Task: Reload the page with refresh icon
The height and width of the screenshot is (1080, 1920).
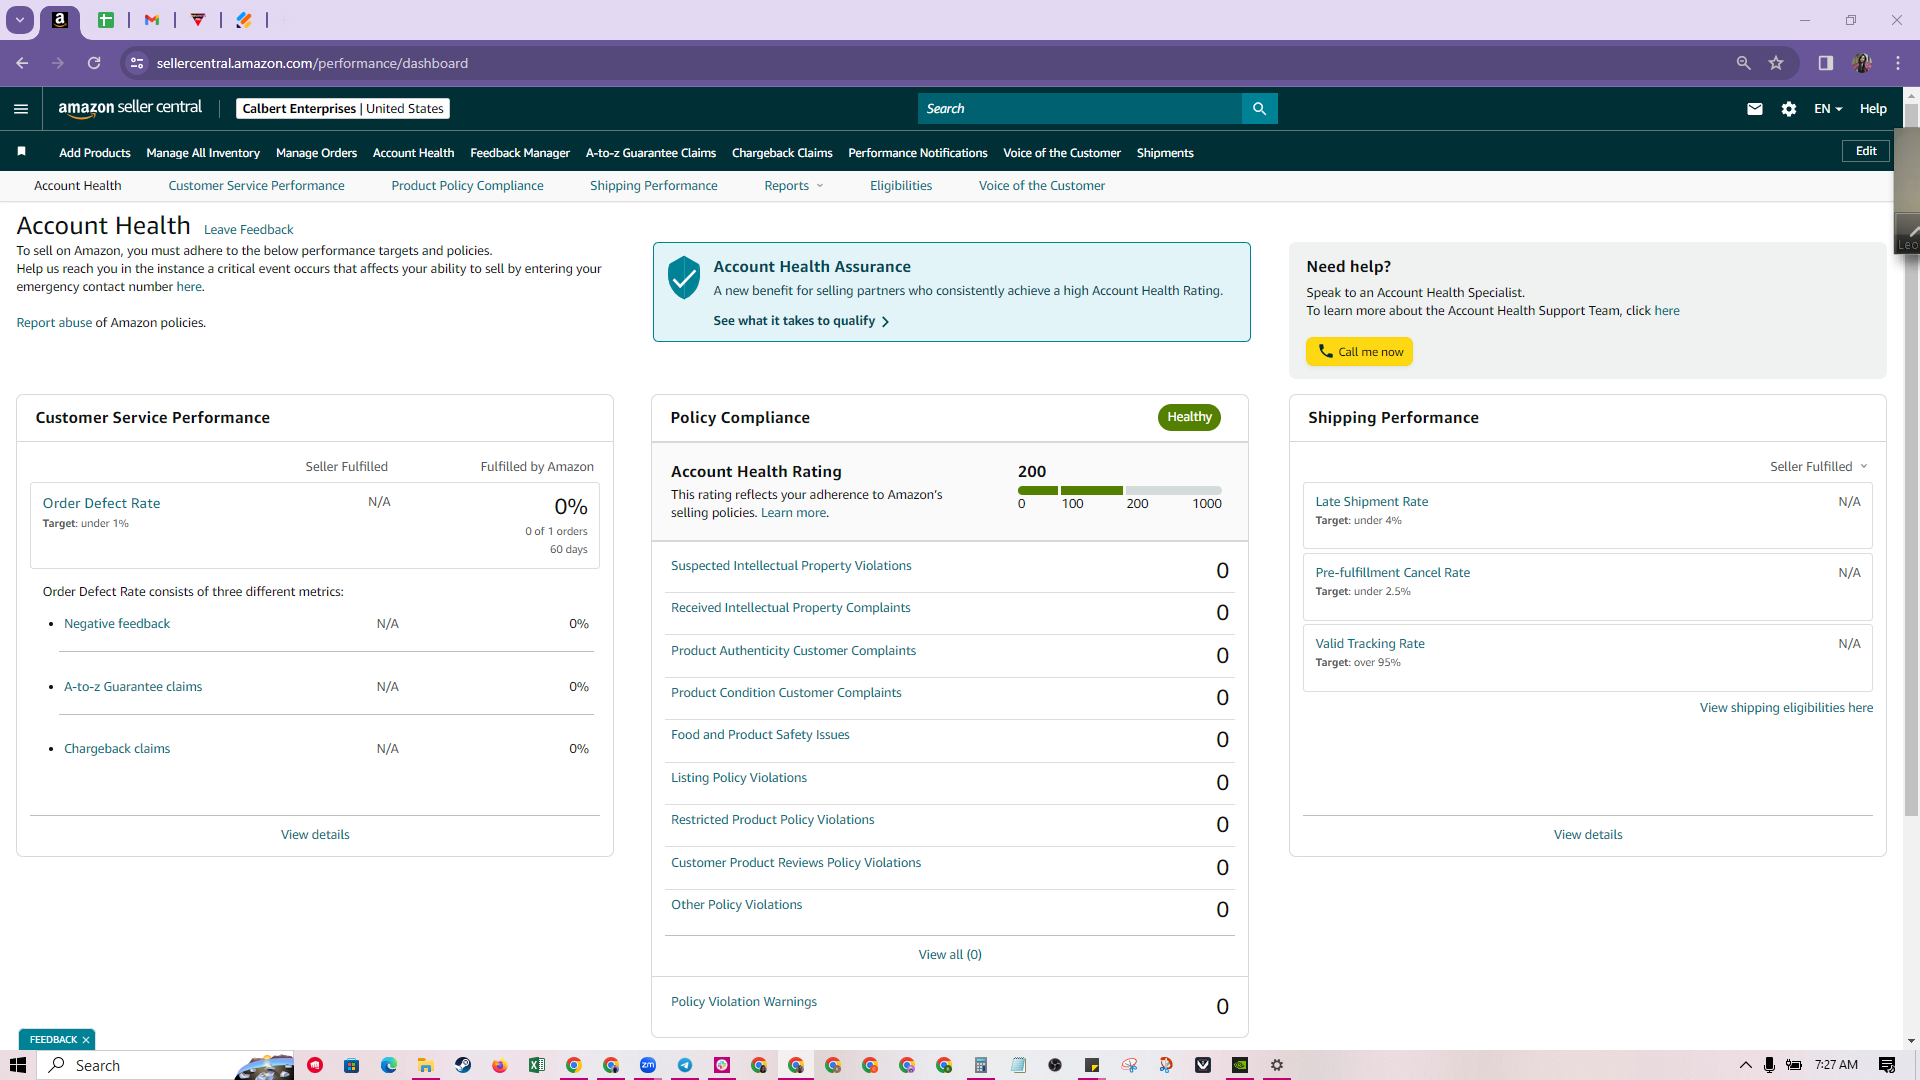Action: [x=94, y=63]
